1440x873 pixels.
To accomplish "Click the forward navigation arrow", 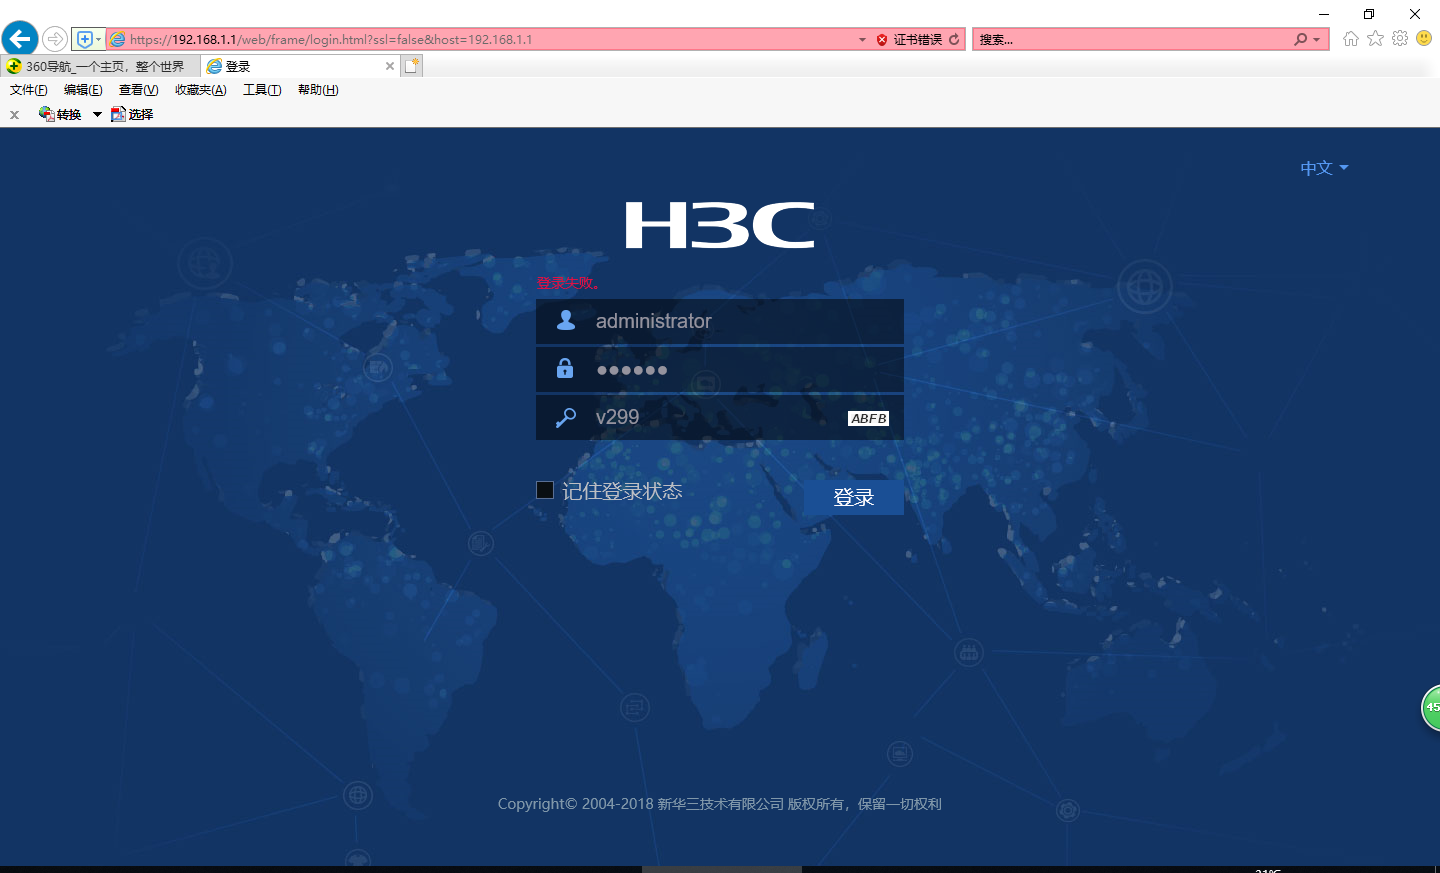I will point(55,39).
